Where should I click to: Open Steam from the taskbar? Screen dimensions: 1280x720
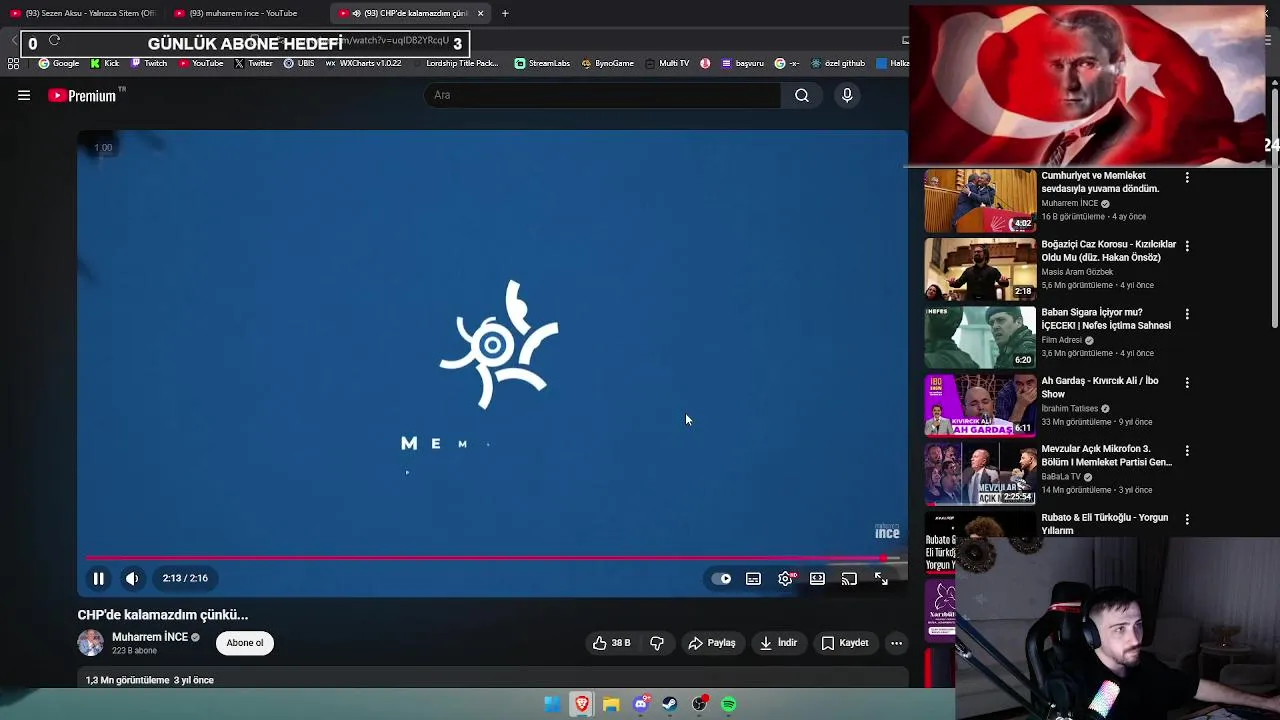(x=670, y=704)
